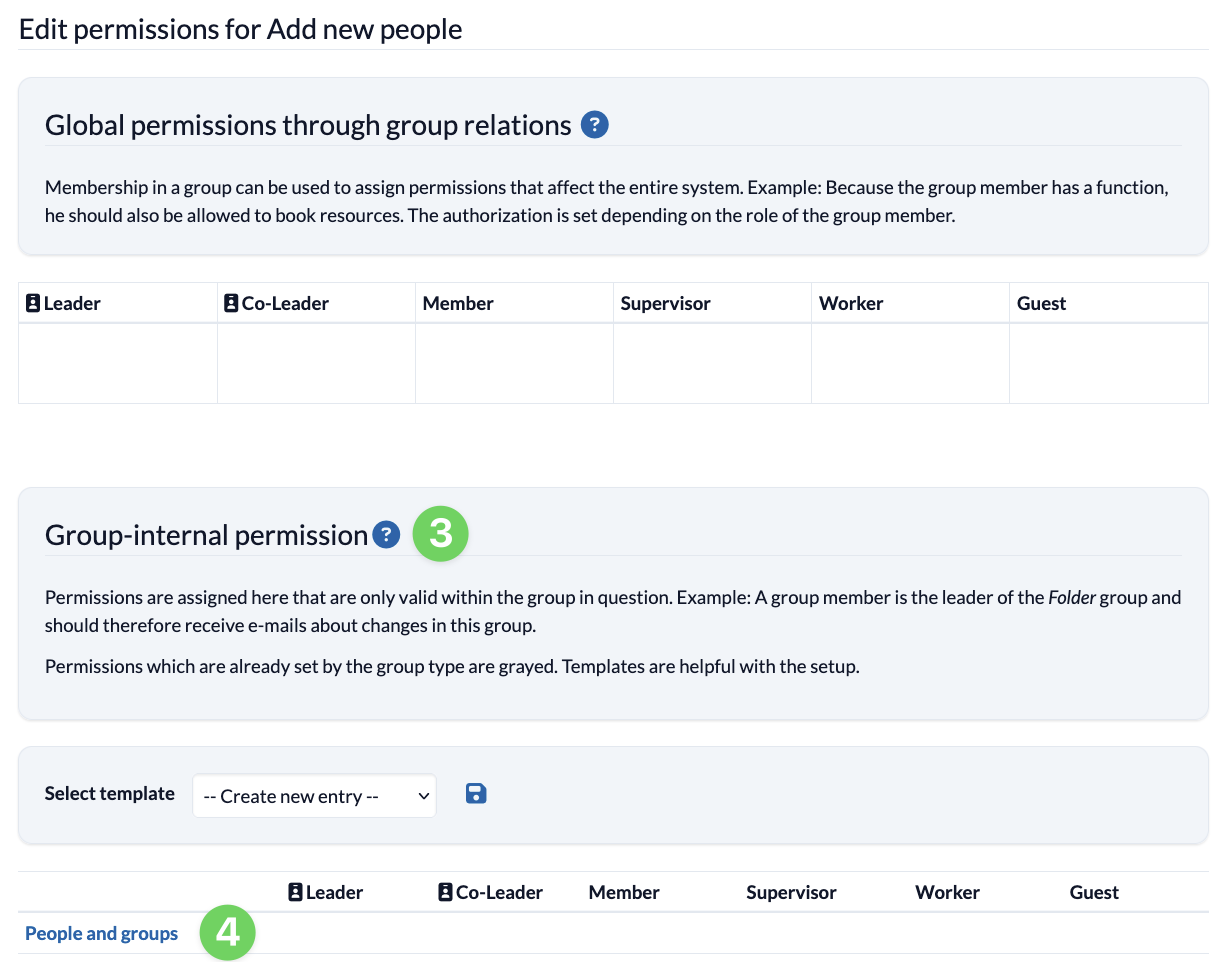Click the empty Supervisor cell in upper table
The width and height of the screenshot is (1224, 962).
(x=712, y=363)
